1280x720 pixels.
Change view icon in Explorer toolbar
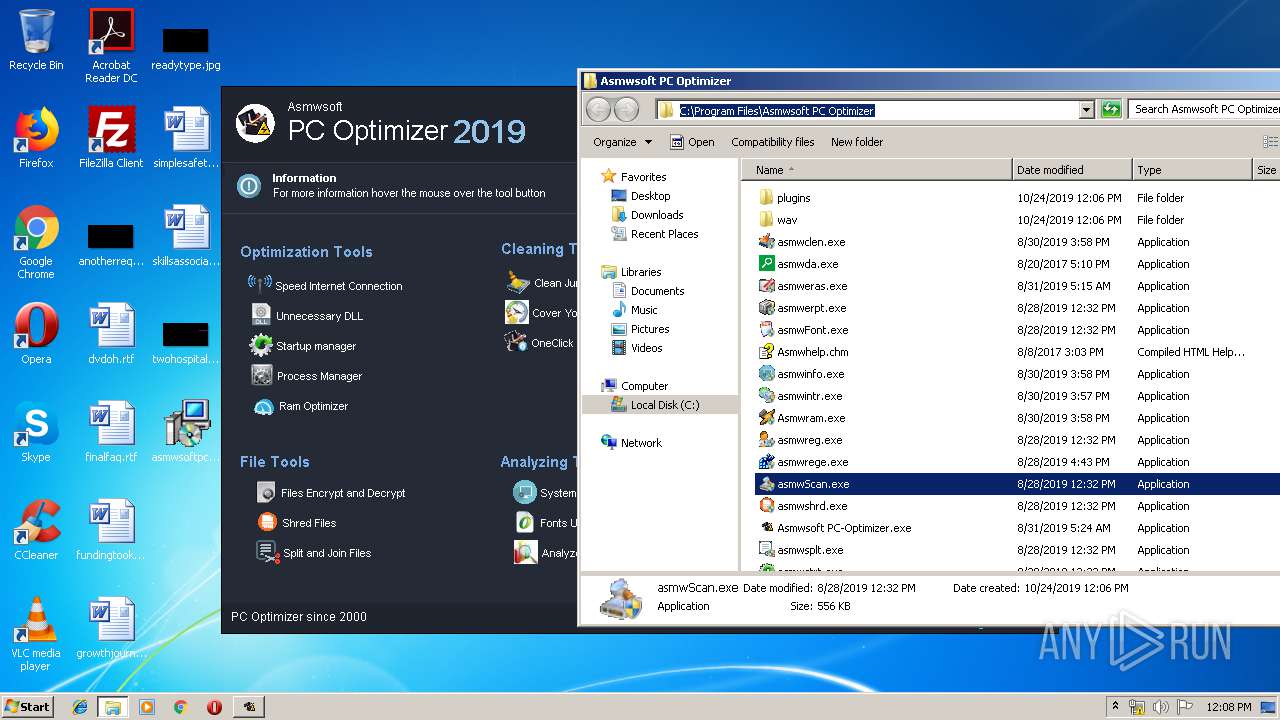[1270, 142]
